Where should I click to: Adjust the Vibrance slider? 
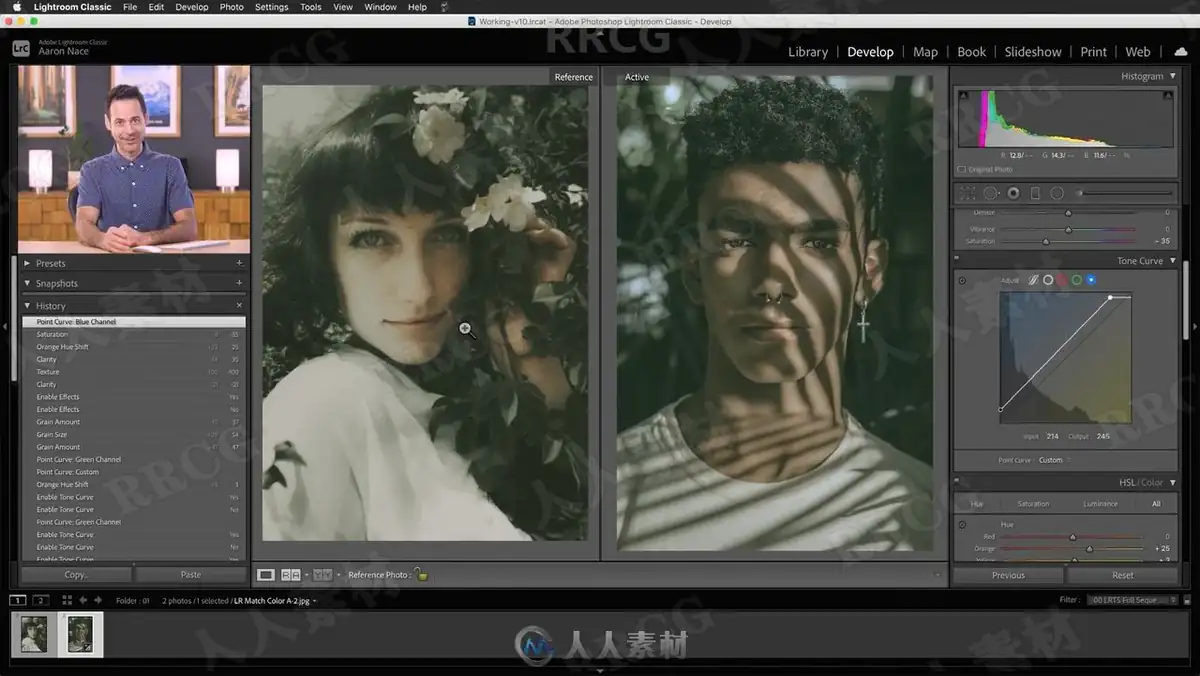[x=1068, y=229]
